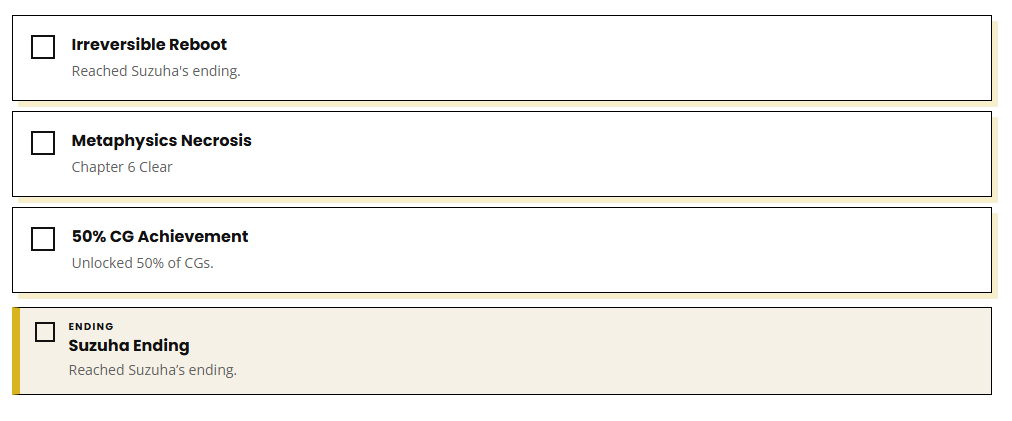Viewport: 1012px width, 421px height.
Task: Check the Irreversible Reboot checkbox
Action: 43,47
